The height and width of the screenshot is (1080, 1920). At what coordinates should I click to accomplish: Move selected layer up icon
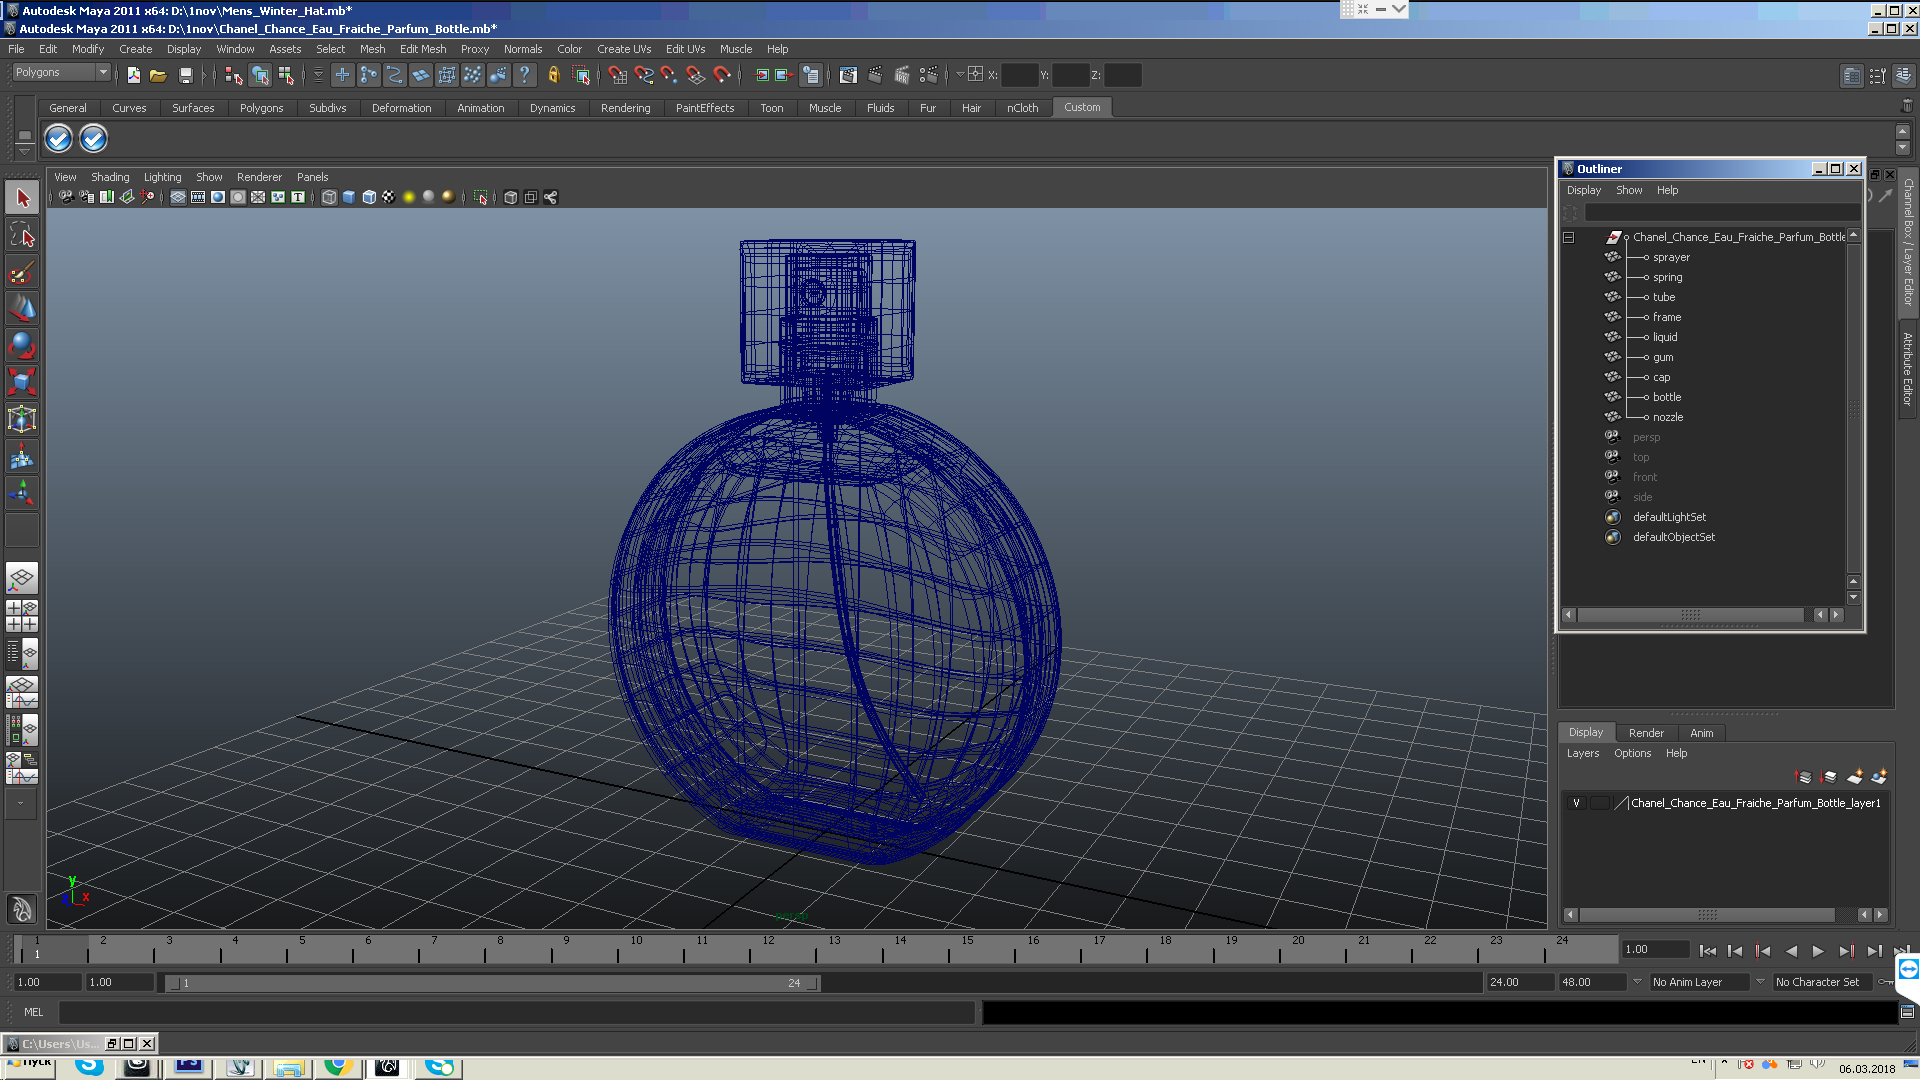(x=1804, y=777)
